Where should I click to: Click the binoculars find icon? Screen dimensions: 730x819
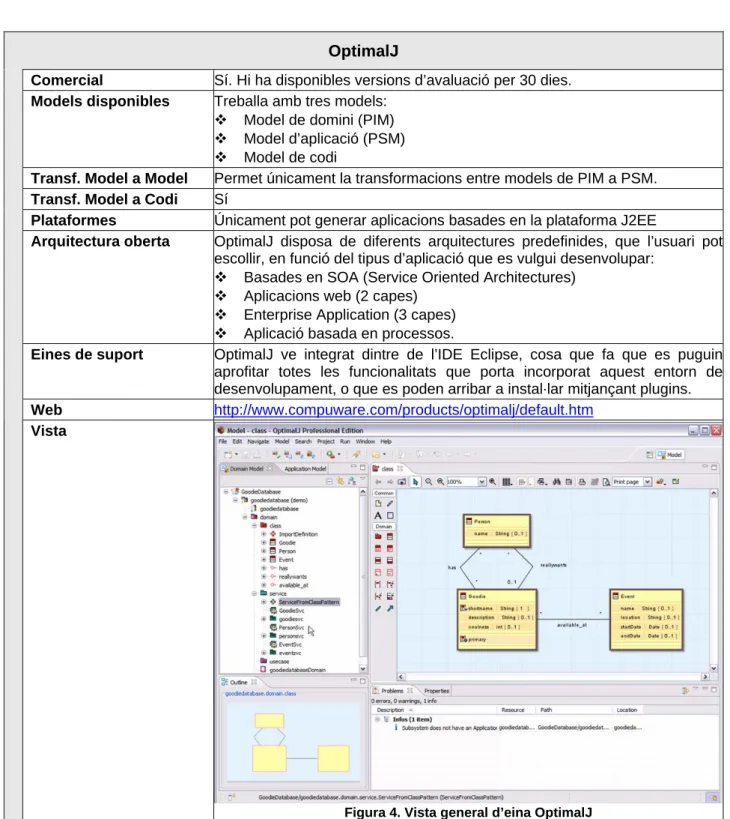coord(557,482)
